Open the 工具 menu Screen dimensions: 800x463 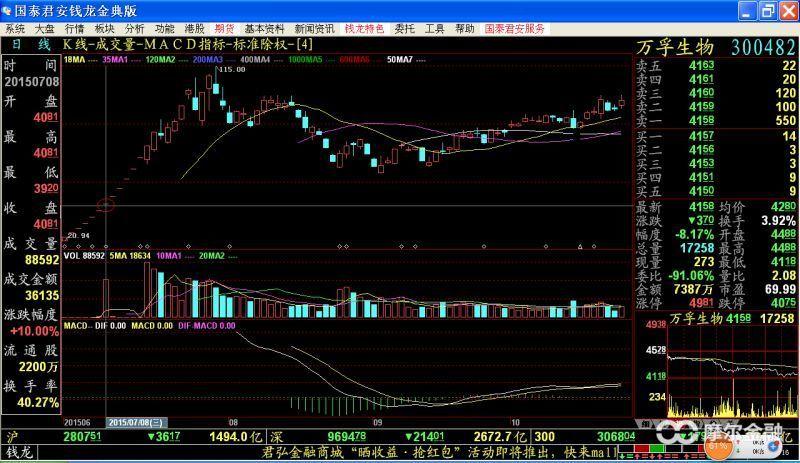coord(435,29)
